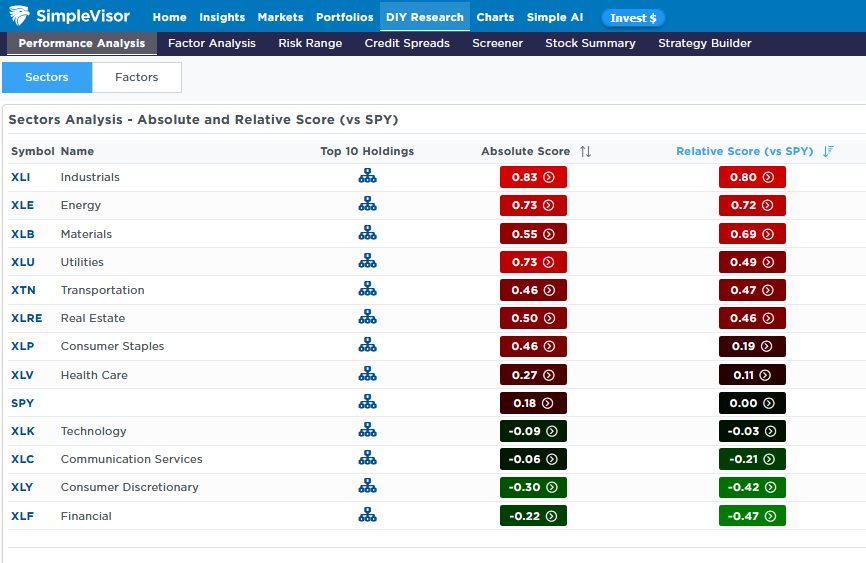Open the Markets menu
This screenshot has width=866, height=563.
280,17
